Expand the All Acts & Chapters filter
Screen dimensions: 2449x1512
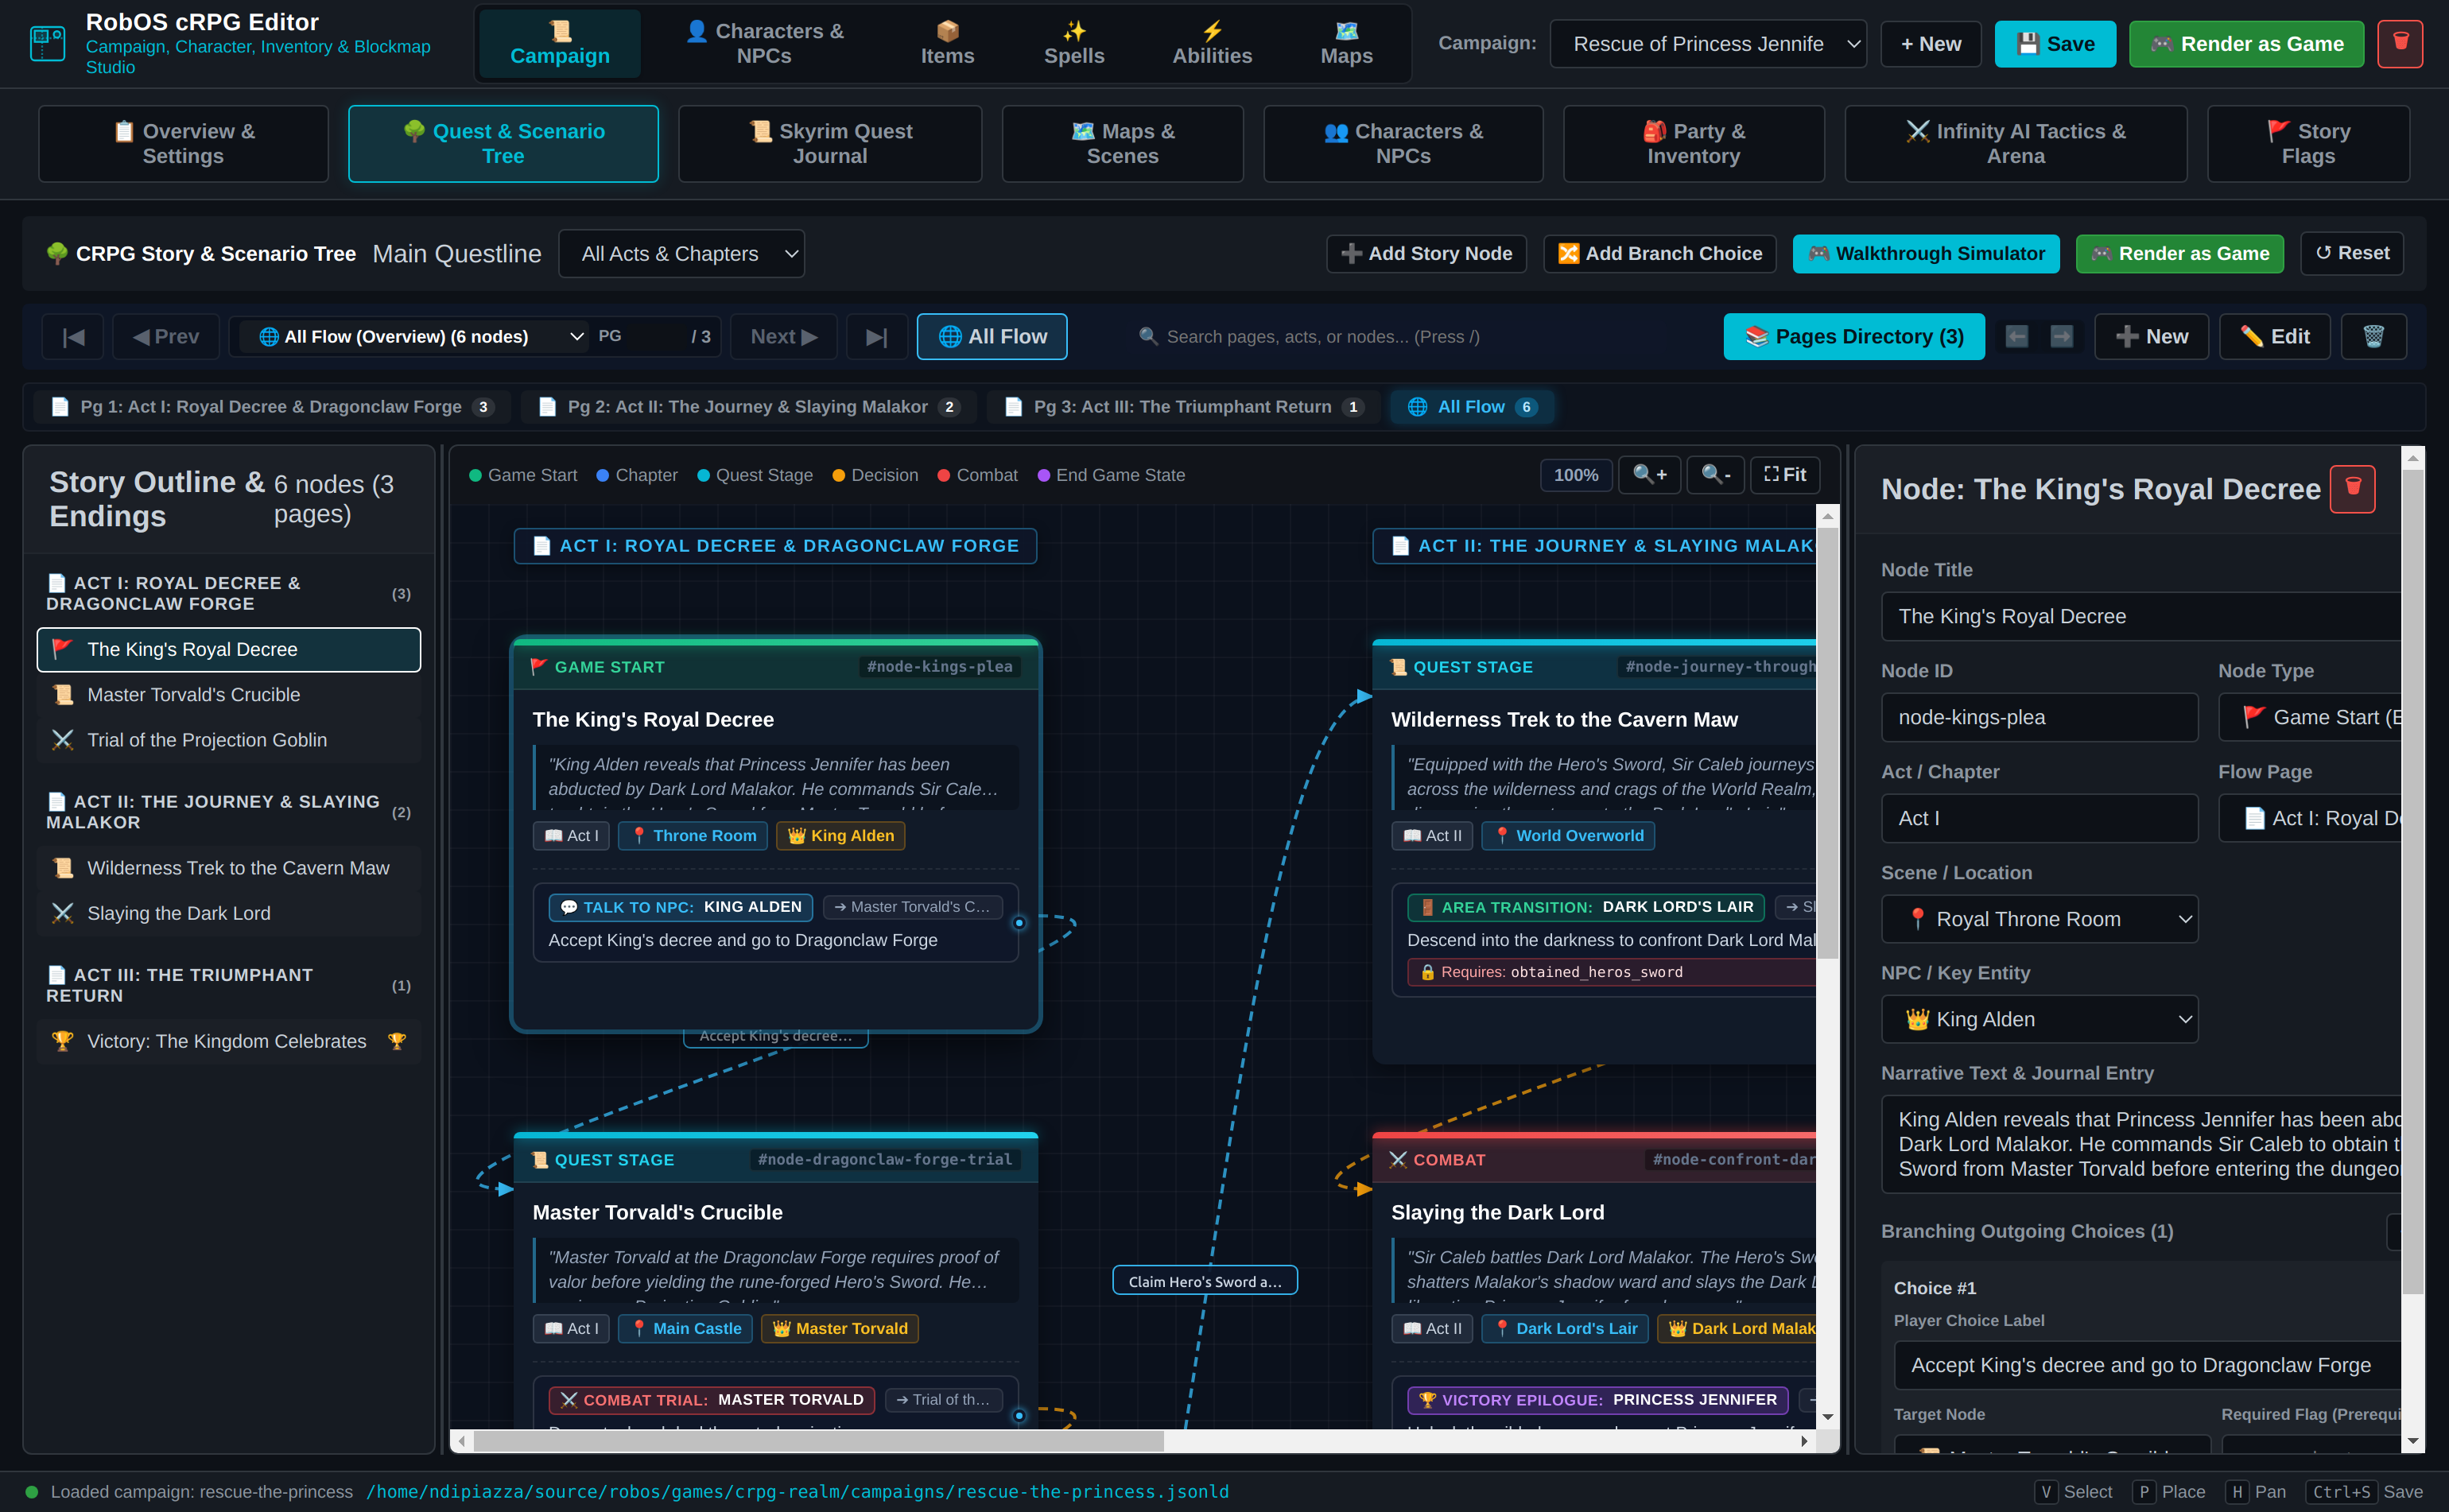point(681,254)
